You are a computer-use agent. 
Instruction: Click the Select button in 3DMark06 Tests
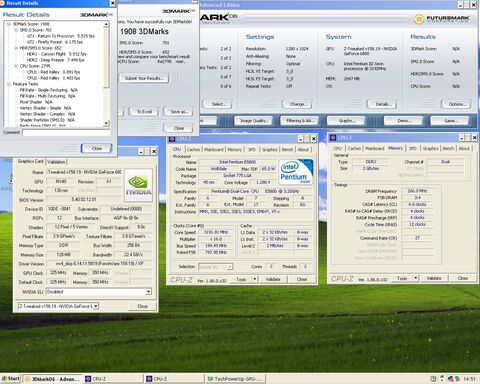[x=217, y=104]
